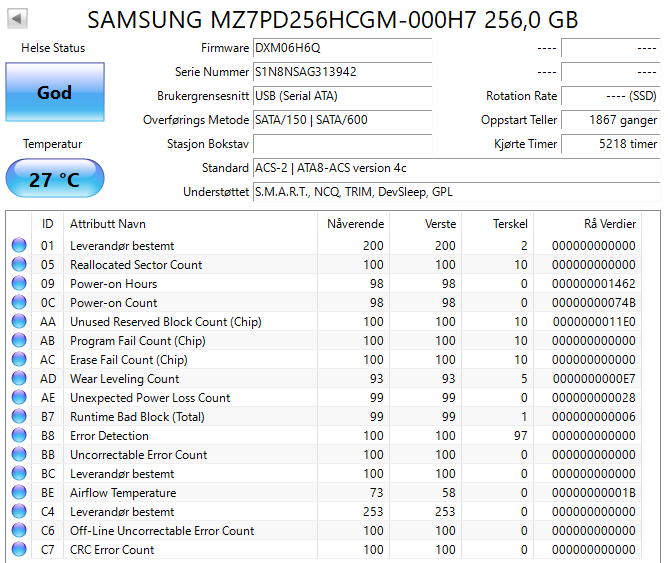Click the 27 °C temperature indicator
Screen dimensions: 668x563
[x=54, y=180]
